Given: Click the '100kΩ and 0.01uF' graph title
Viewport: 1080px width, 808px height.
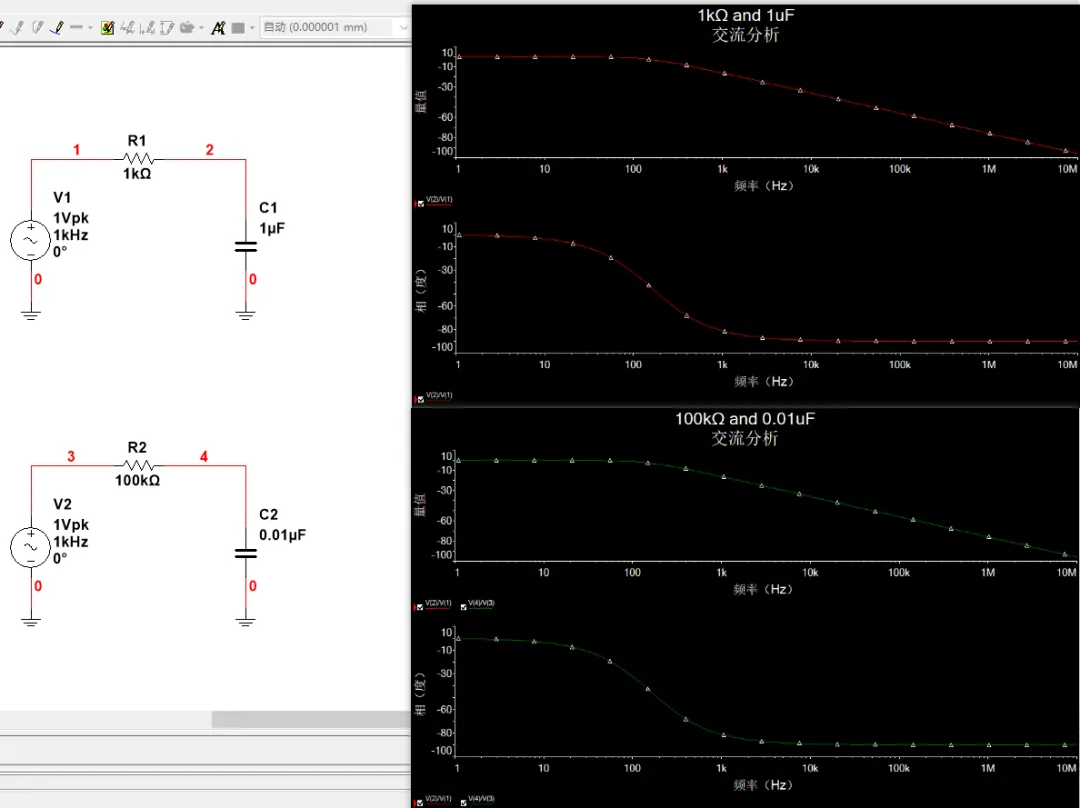Looking at the screenshot, I should 745,419.
